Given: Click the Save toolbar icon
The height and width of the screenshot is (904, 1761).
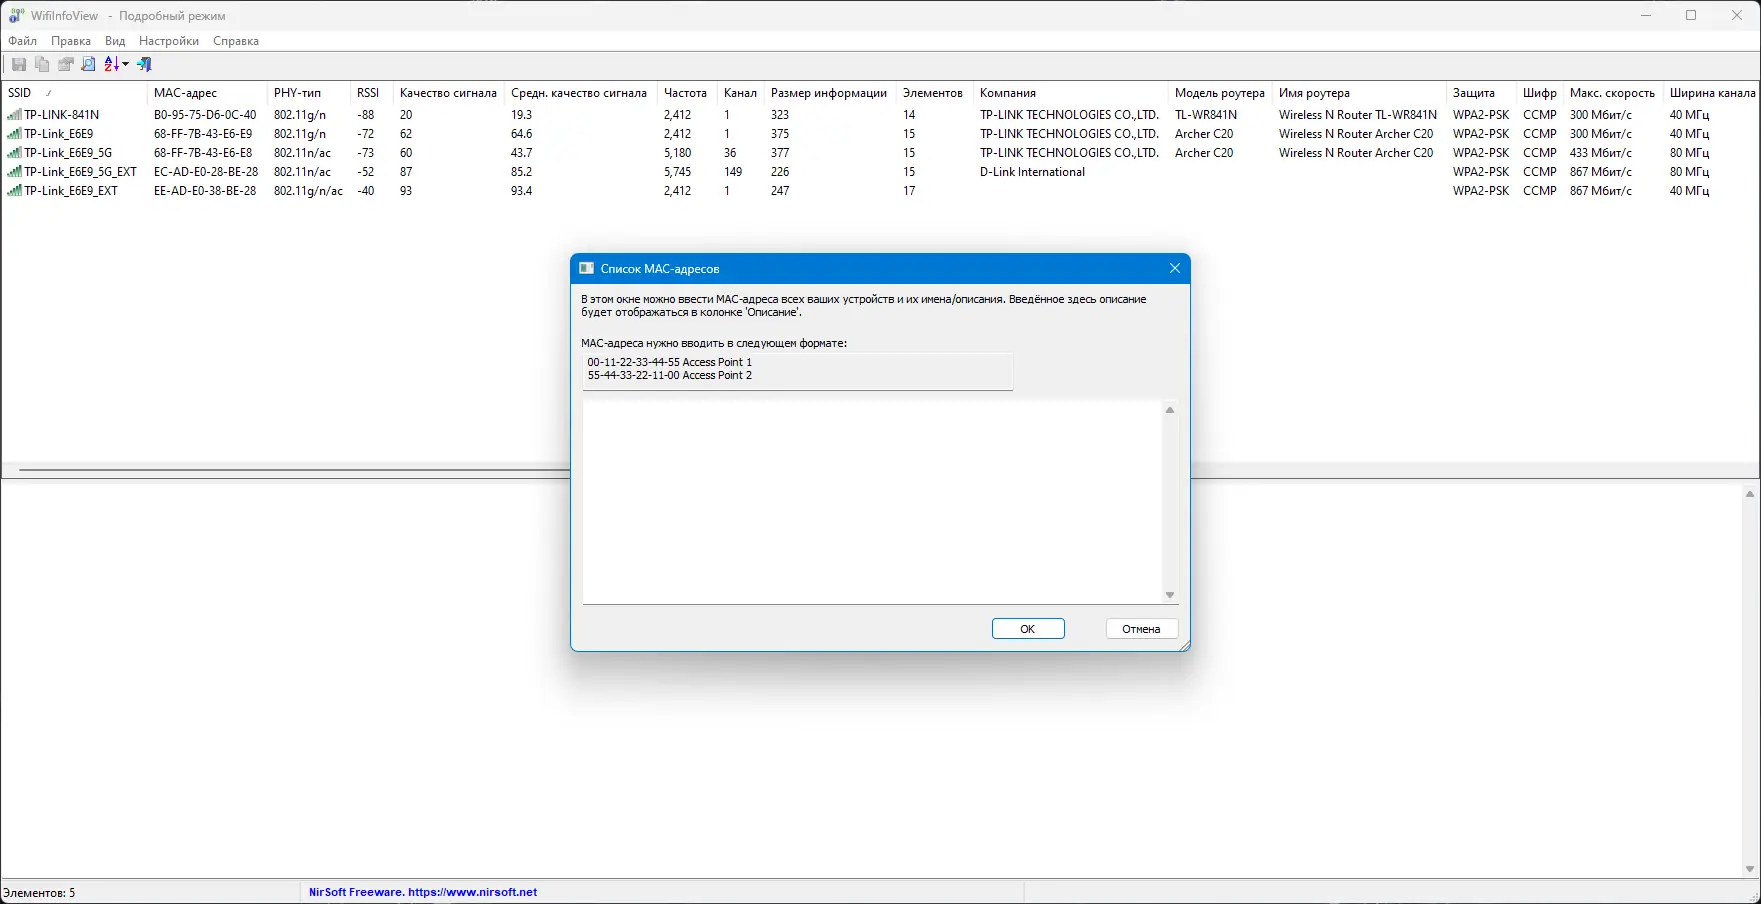Looking at the screenshot, I should [19, 64].
